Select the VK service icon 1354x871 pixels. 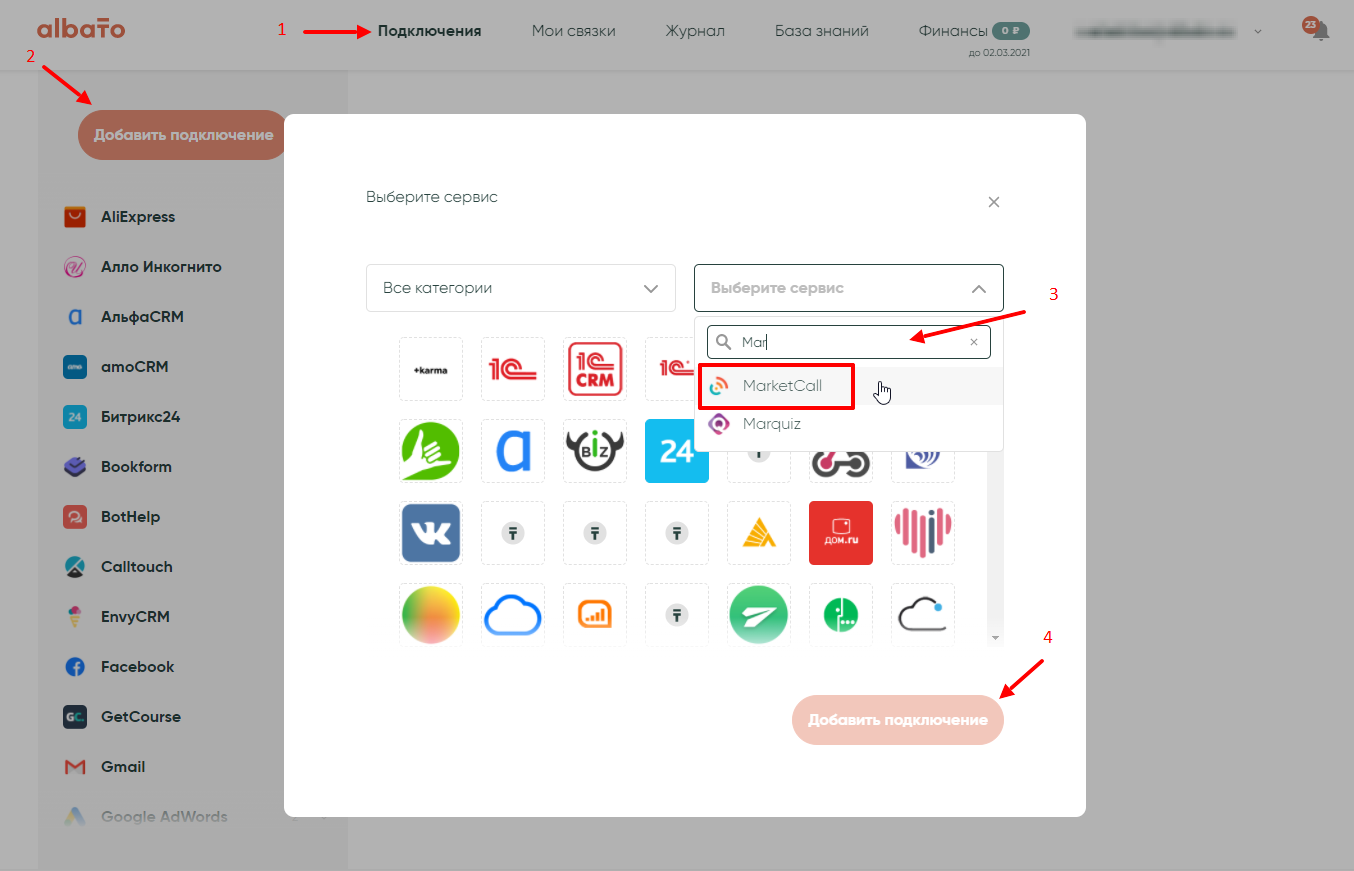431,533
